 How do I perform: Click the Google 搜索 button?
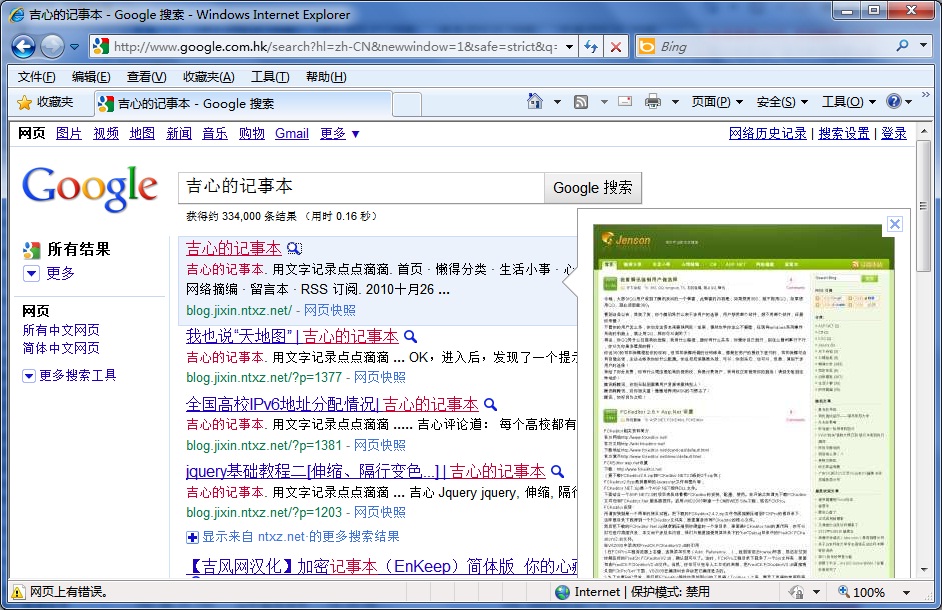click(x=592, y=187)
